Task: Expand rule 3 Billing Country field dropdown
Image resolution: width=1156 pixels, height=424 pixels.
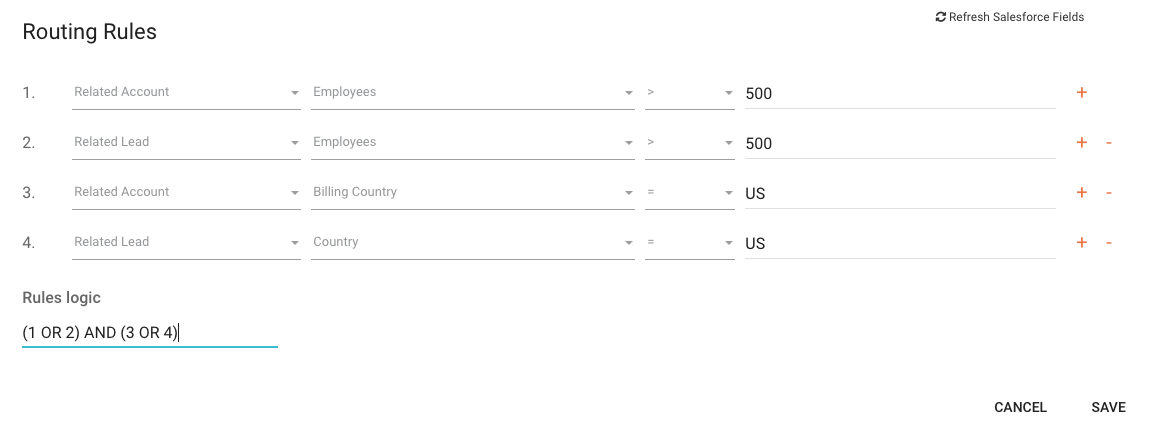Action: coord(472,193)
